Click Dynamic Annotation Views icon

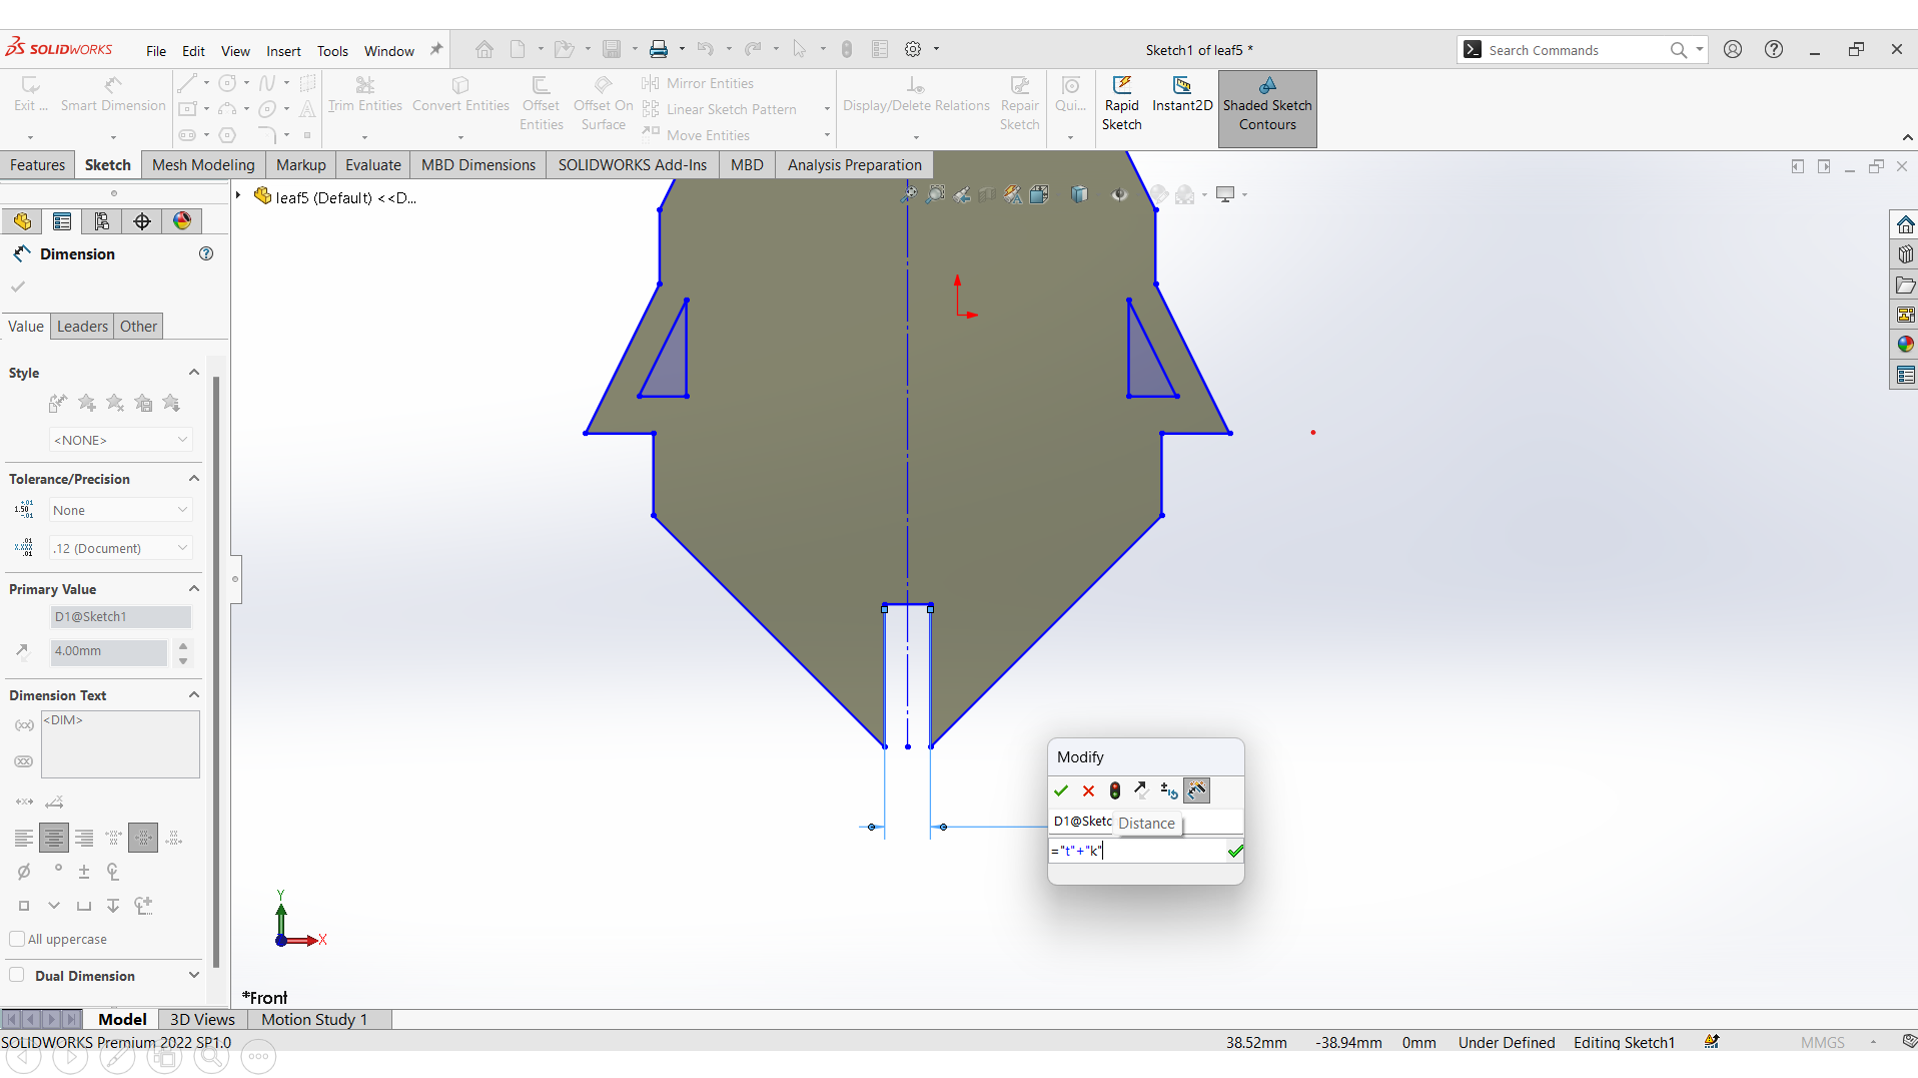click(1013, 194)
